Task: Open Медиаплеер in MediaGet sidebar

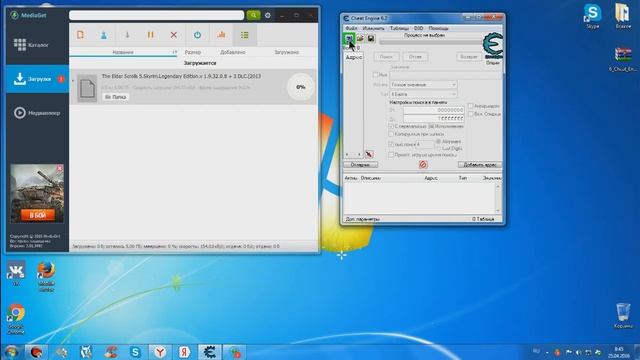Action: (37, 113)
